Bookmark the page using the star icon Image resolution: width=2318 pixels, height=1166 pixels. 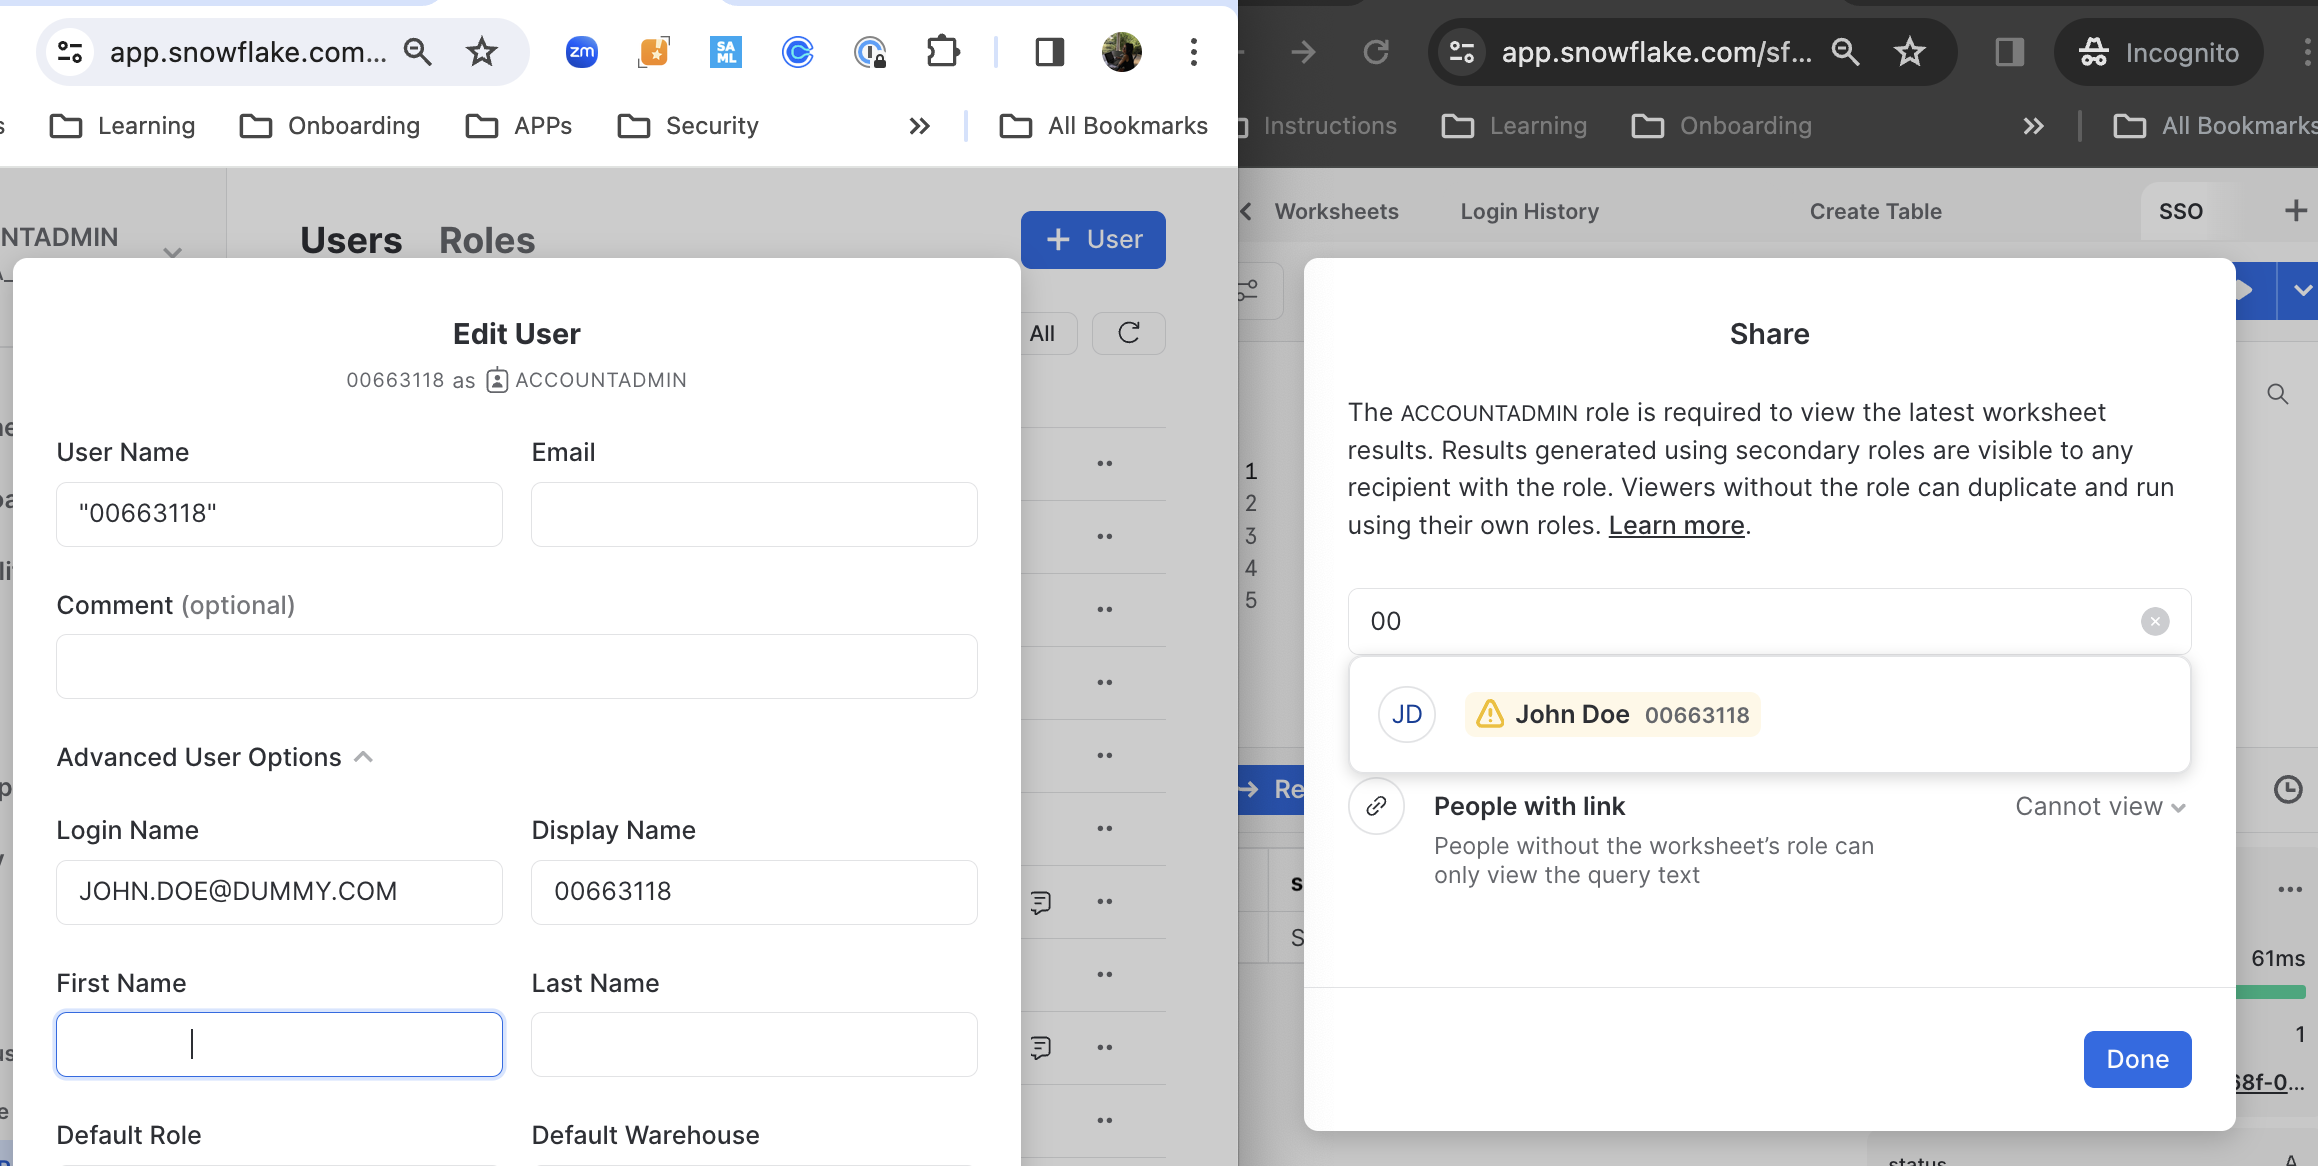(481, 52)
